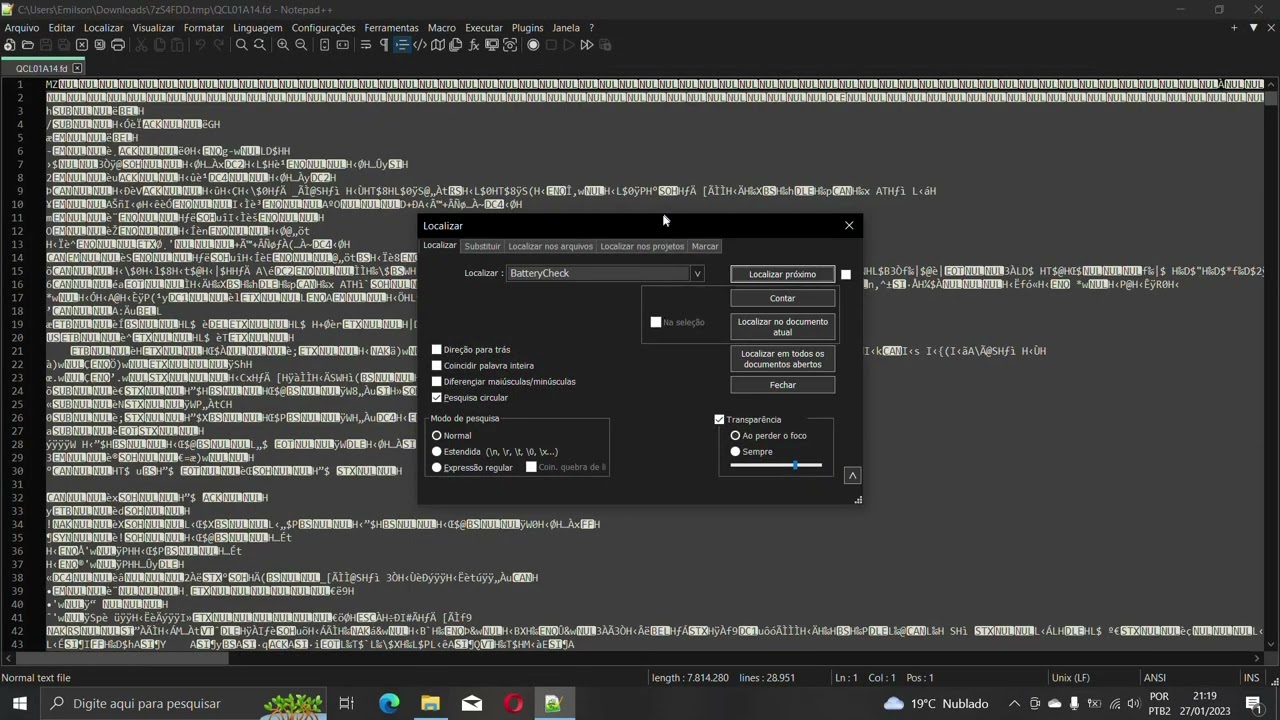Switch to Localizar nos projetos tab
This screenshot has height=720, width=1280.
[642, 246]
